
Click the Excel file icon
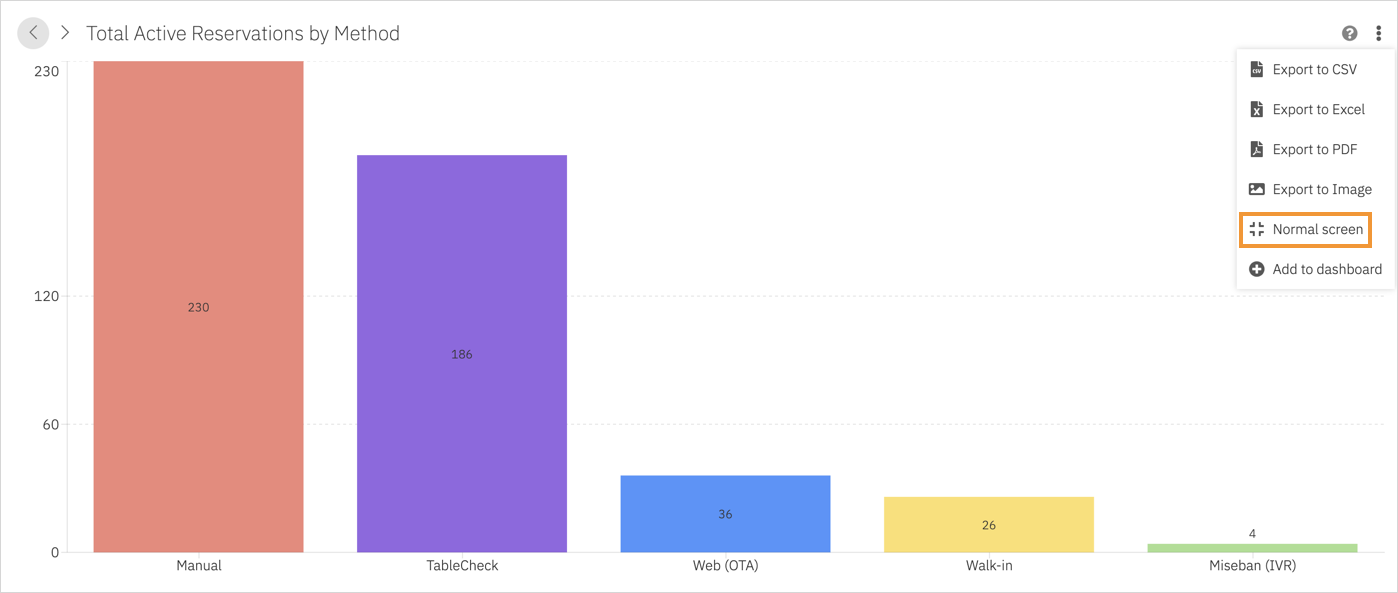point(1257,109)
